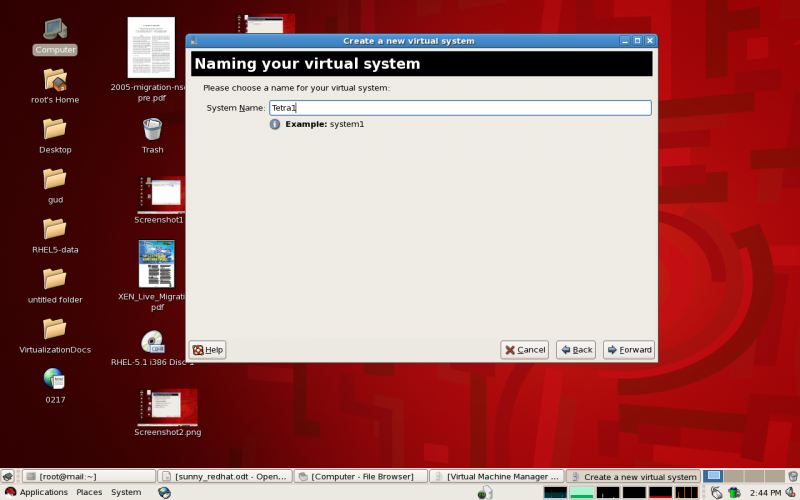The image size is (800, 500).
Task: Click the first system monitor graph in panel
Action: 555,492
